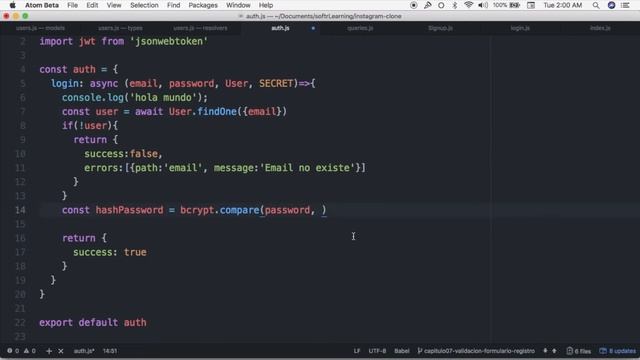Open the Edit menu
The width and height of the screenshot is (640, 360).
pos(92,5)
